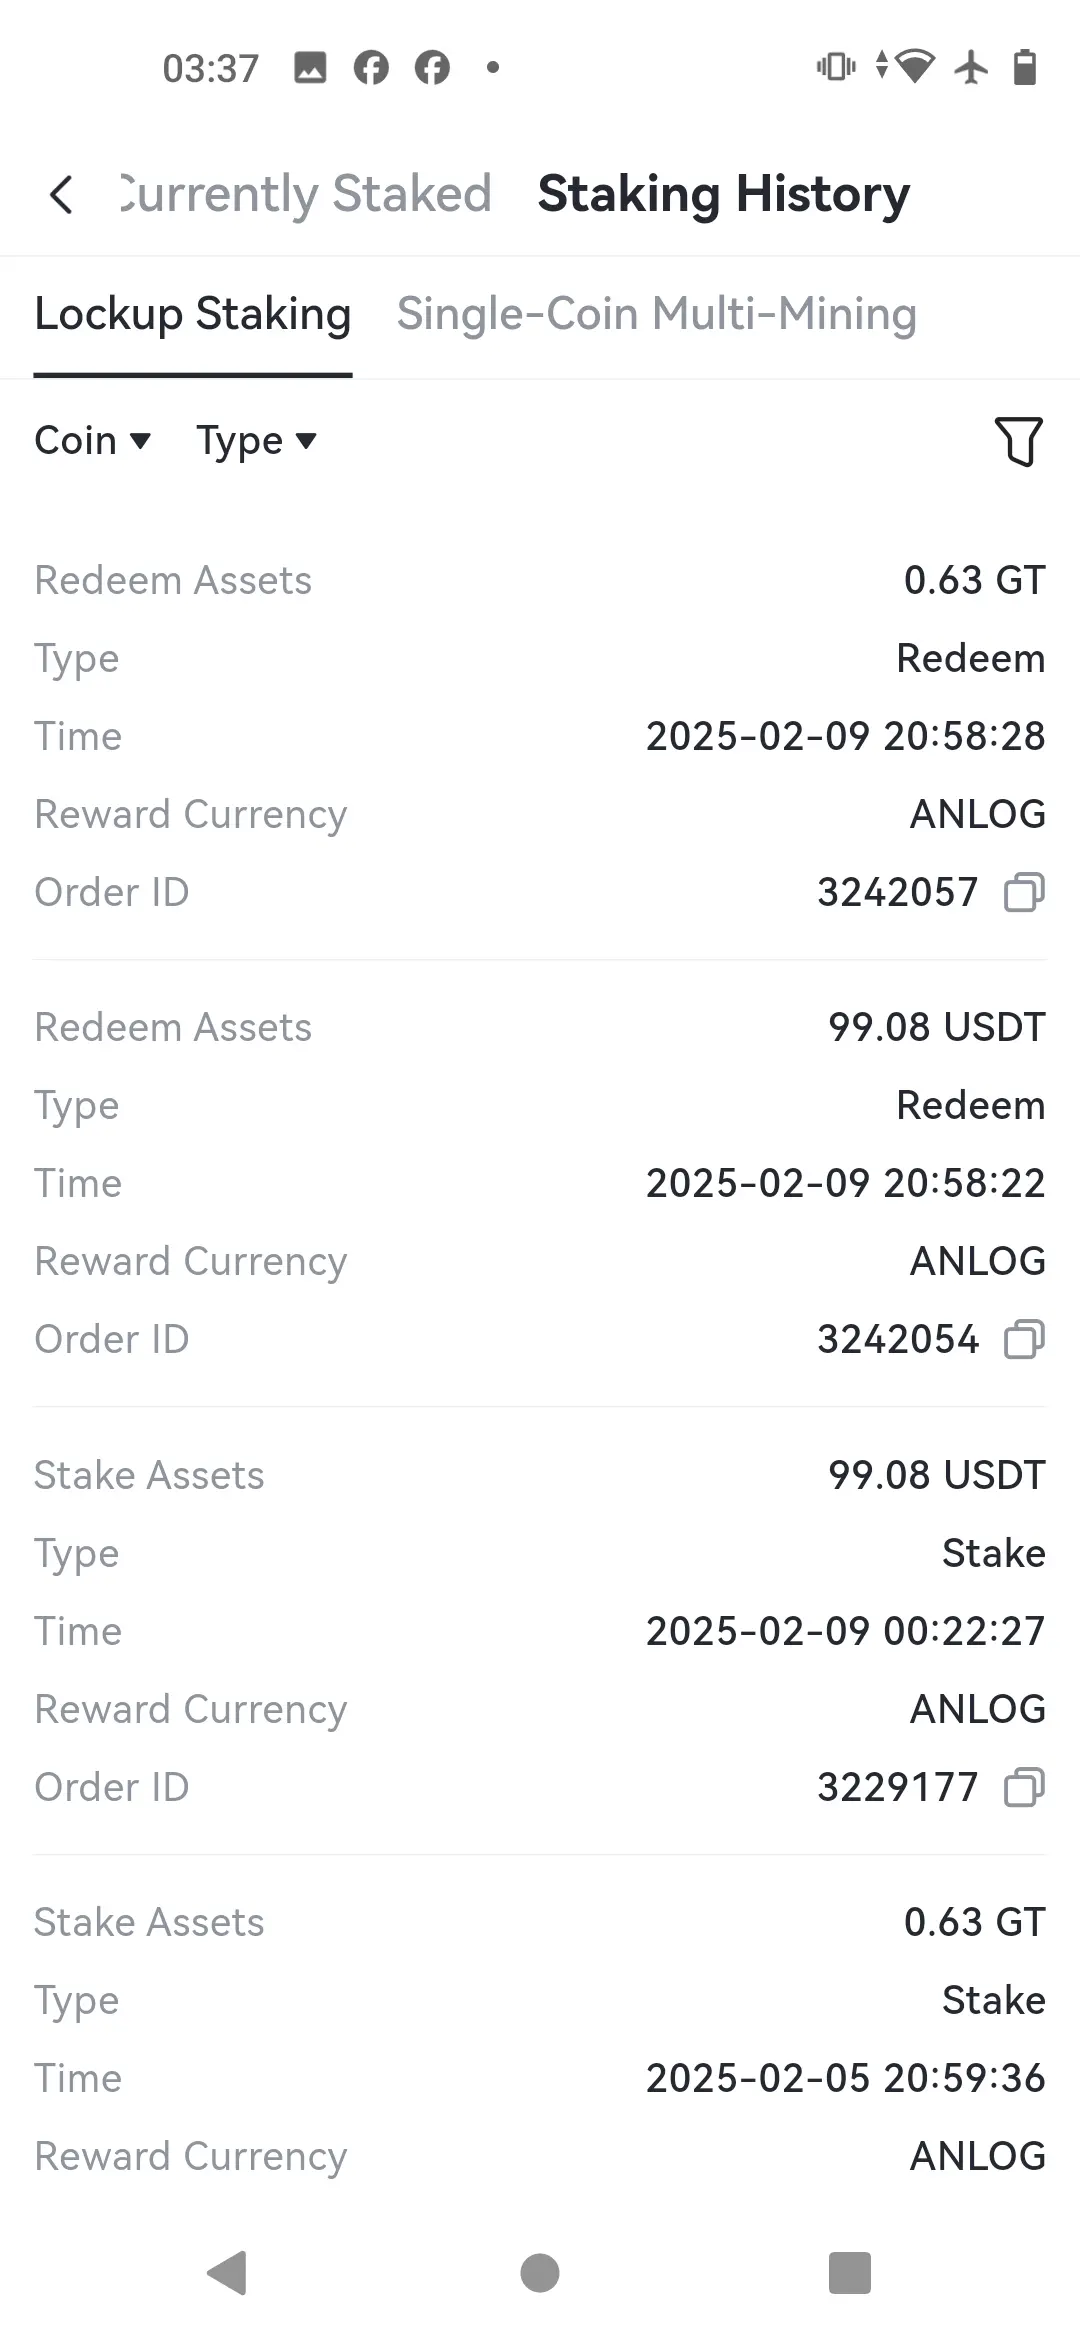Viewport: 1080px width, 2340px height.
Task: Tap the first Facebook notification icon
Action: (371, 68)
